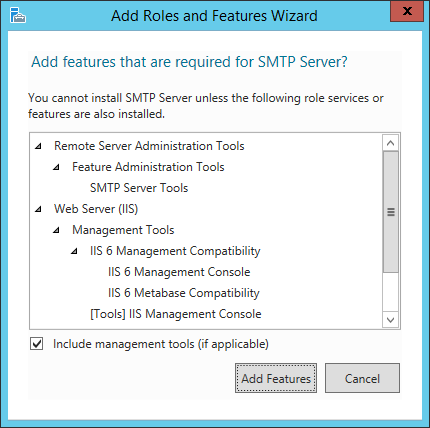Select Feature Administration Tools label

[148, 167]
